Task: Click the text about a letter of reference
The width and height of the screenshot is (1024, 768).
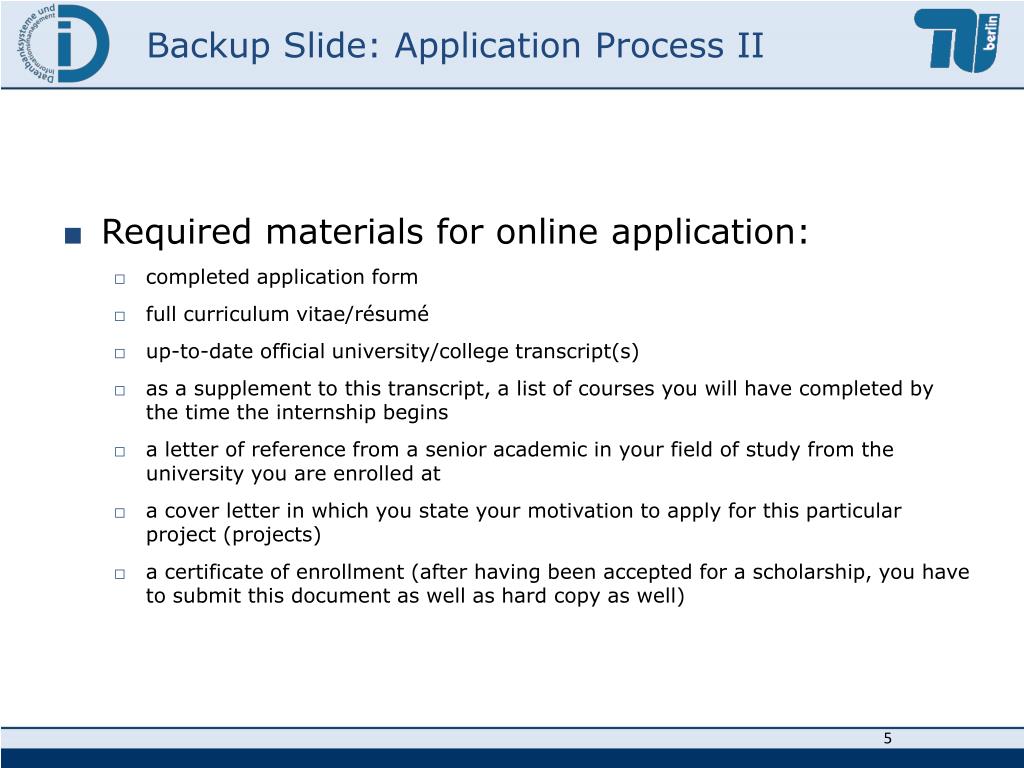Action: click(x=519, y=461)
